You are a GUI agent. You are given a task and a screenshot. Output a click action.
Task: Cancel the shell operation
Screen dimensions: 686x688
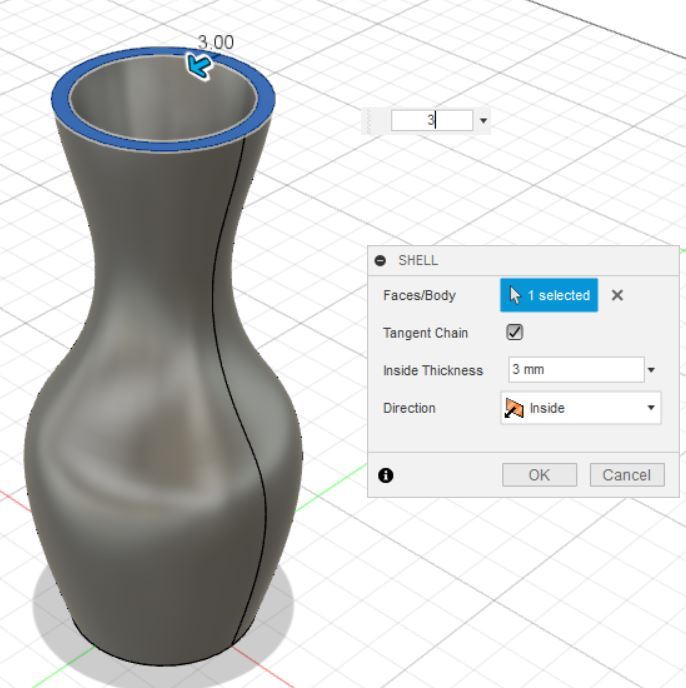point(627,475)
